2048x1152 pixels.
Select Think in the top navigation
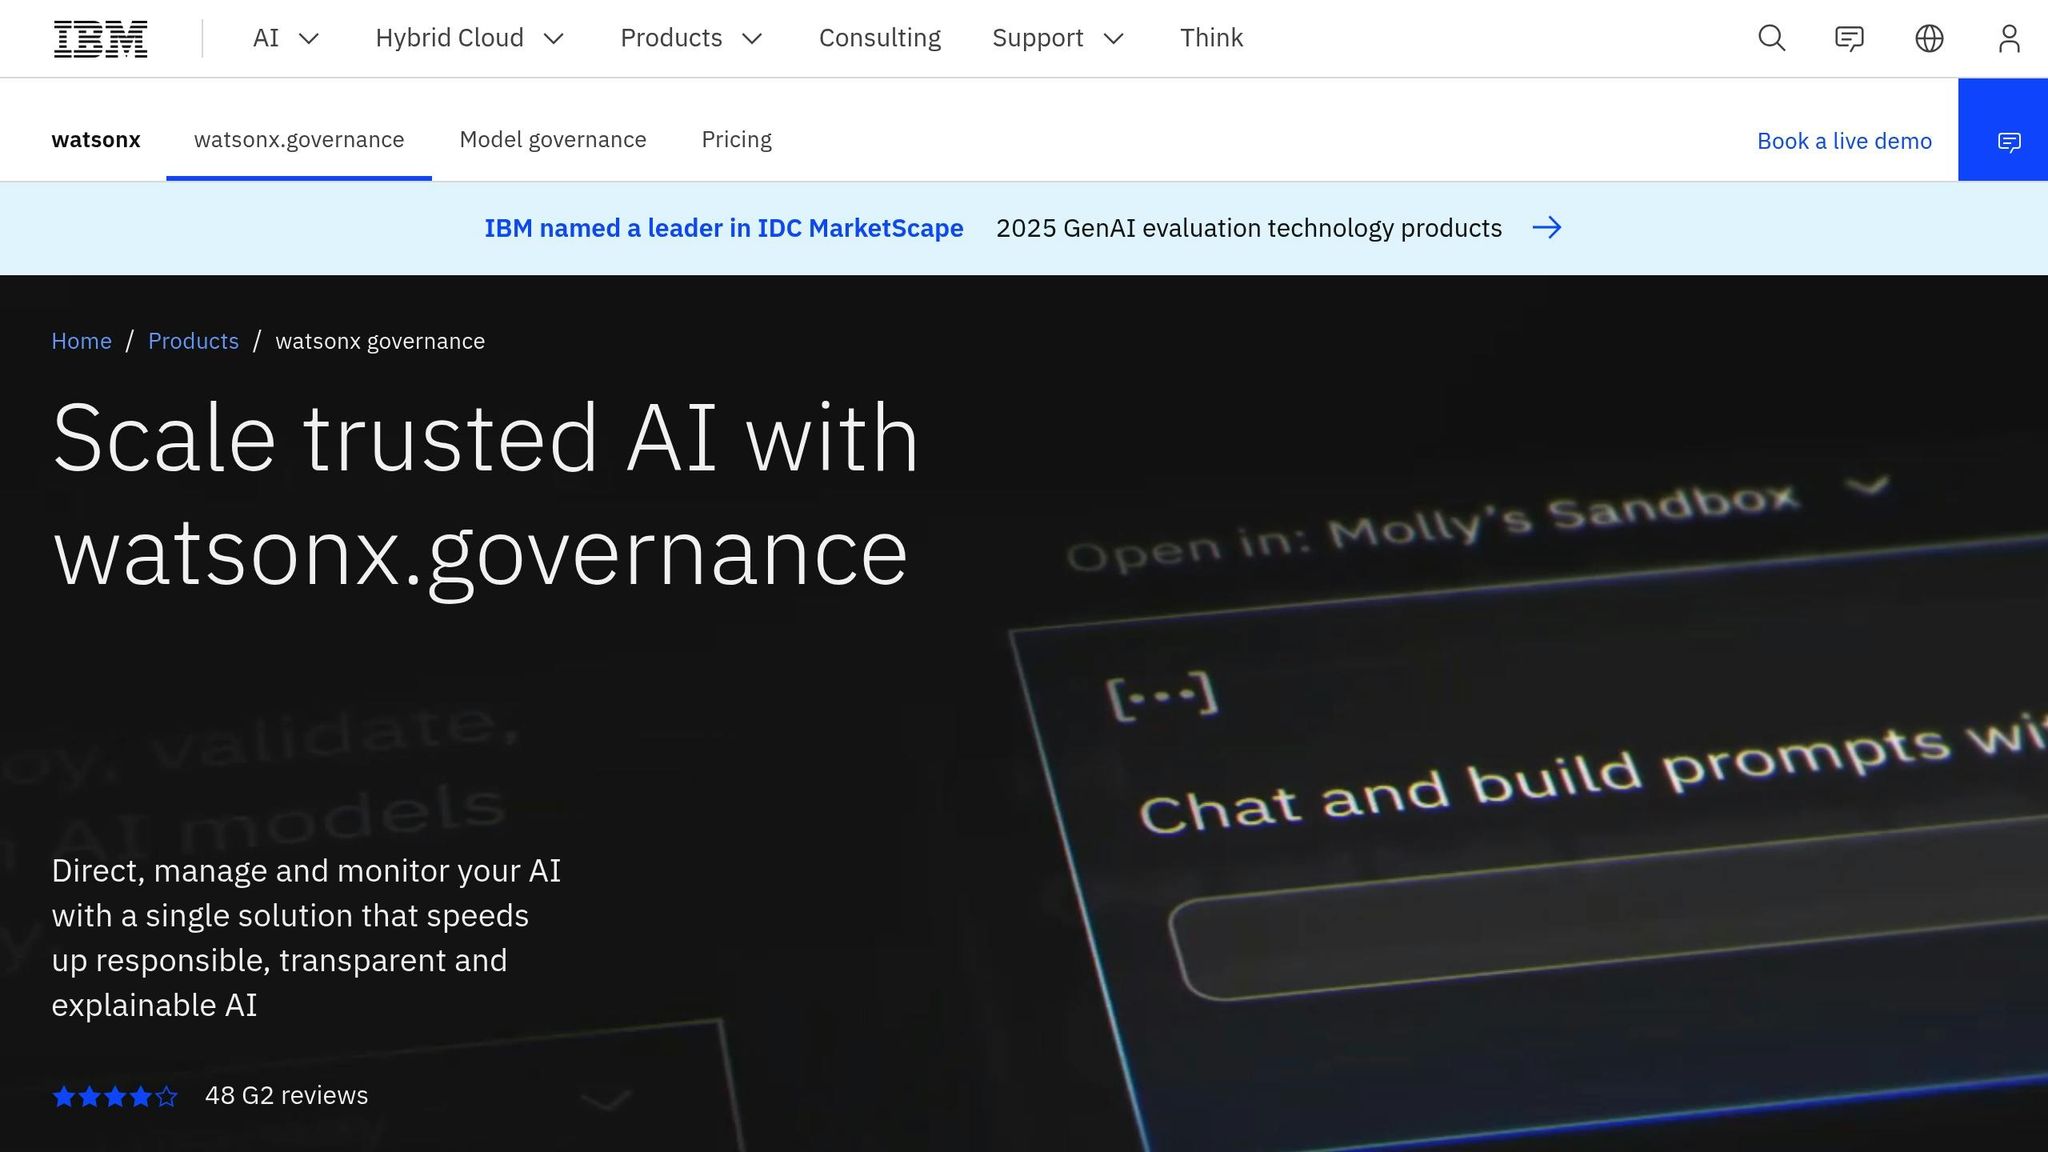1211,38
